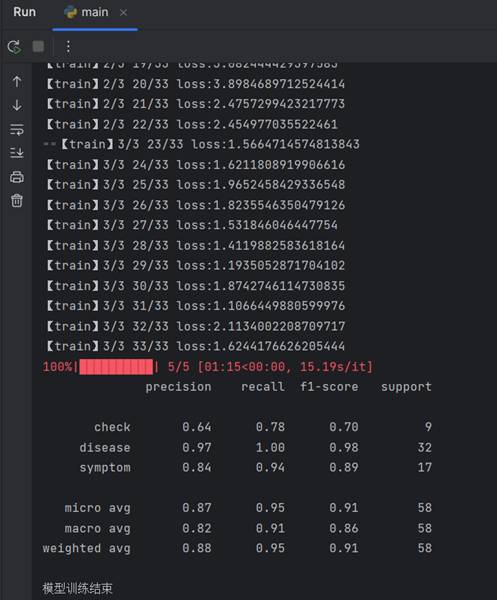This screenshot has height=600, width=497.
Task: Select line 25/33 loss:1.9652458429336548
Action: (195, 184)
